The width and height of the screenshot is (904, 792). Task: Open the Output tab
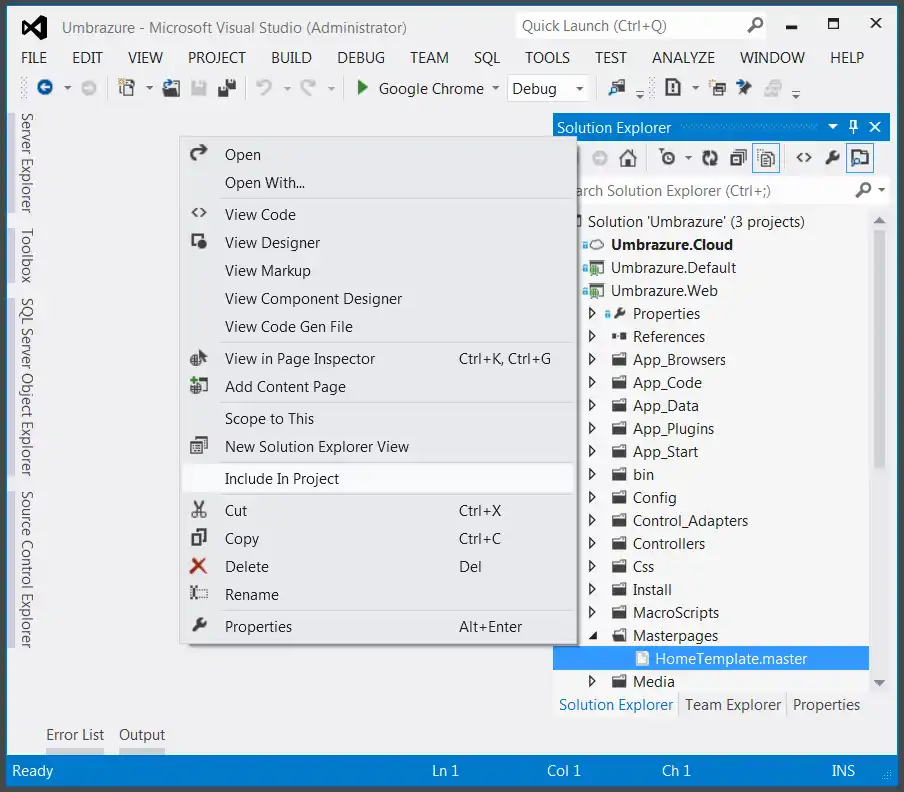click(142, 735)
